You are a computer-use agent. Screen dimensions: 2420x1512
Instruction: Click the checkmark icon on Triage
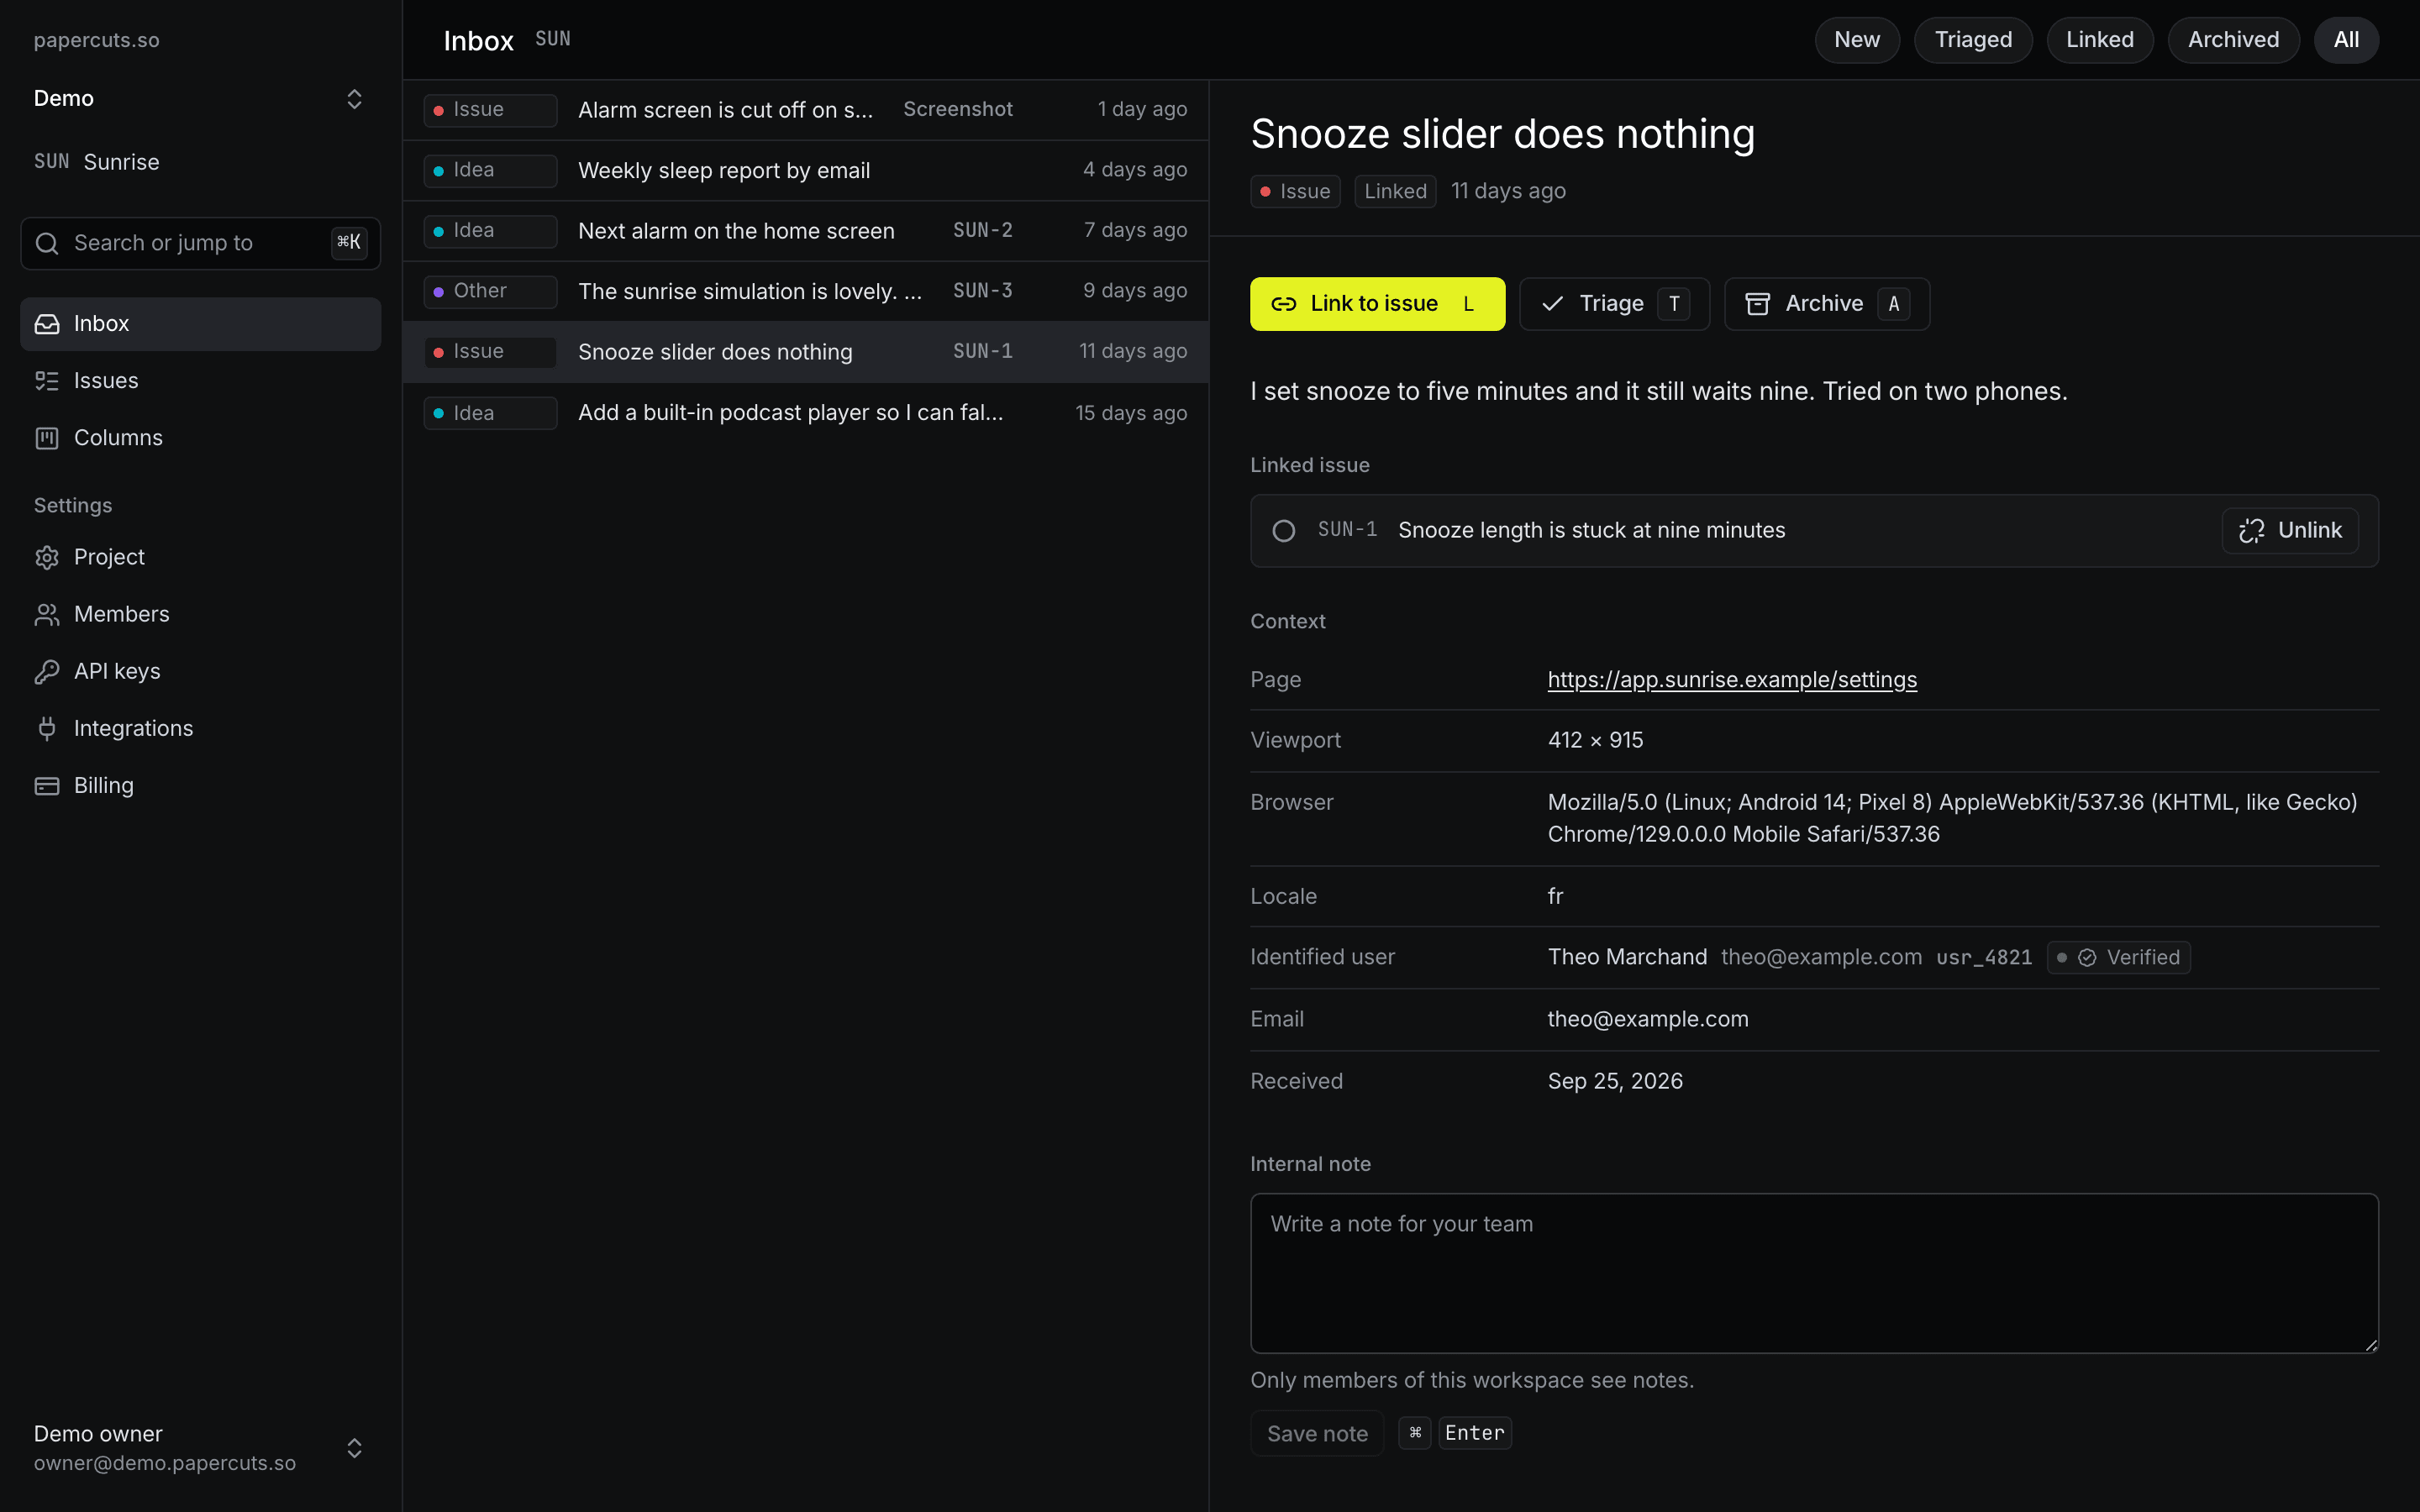(1552, 304)
